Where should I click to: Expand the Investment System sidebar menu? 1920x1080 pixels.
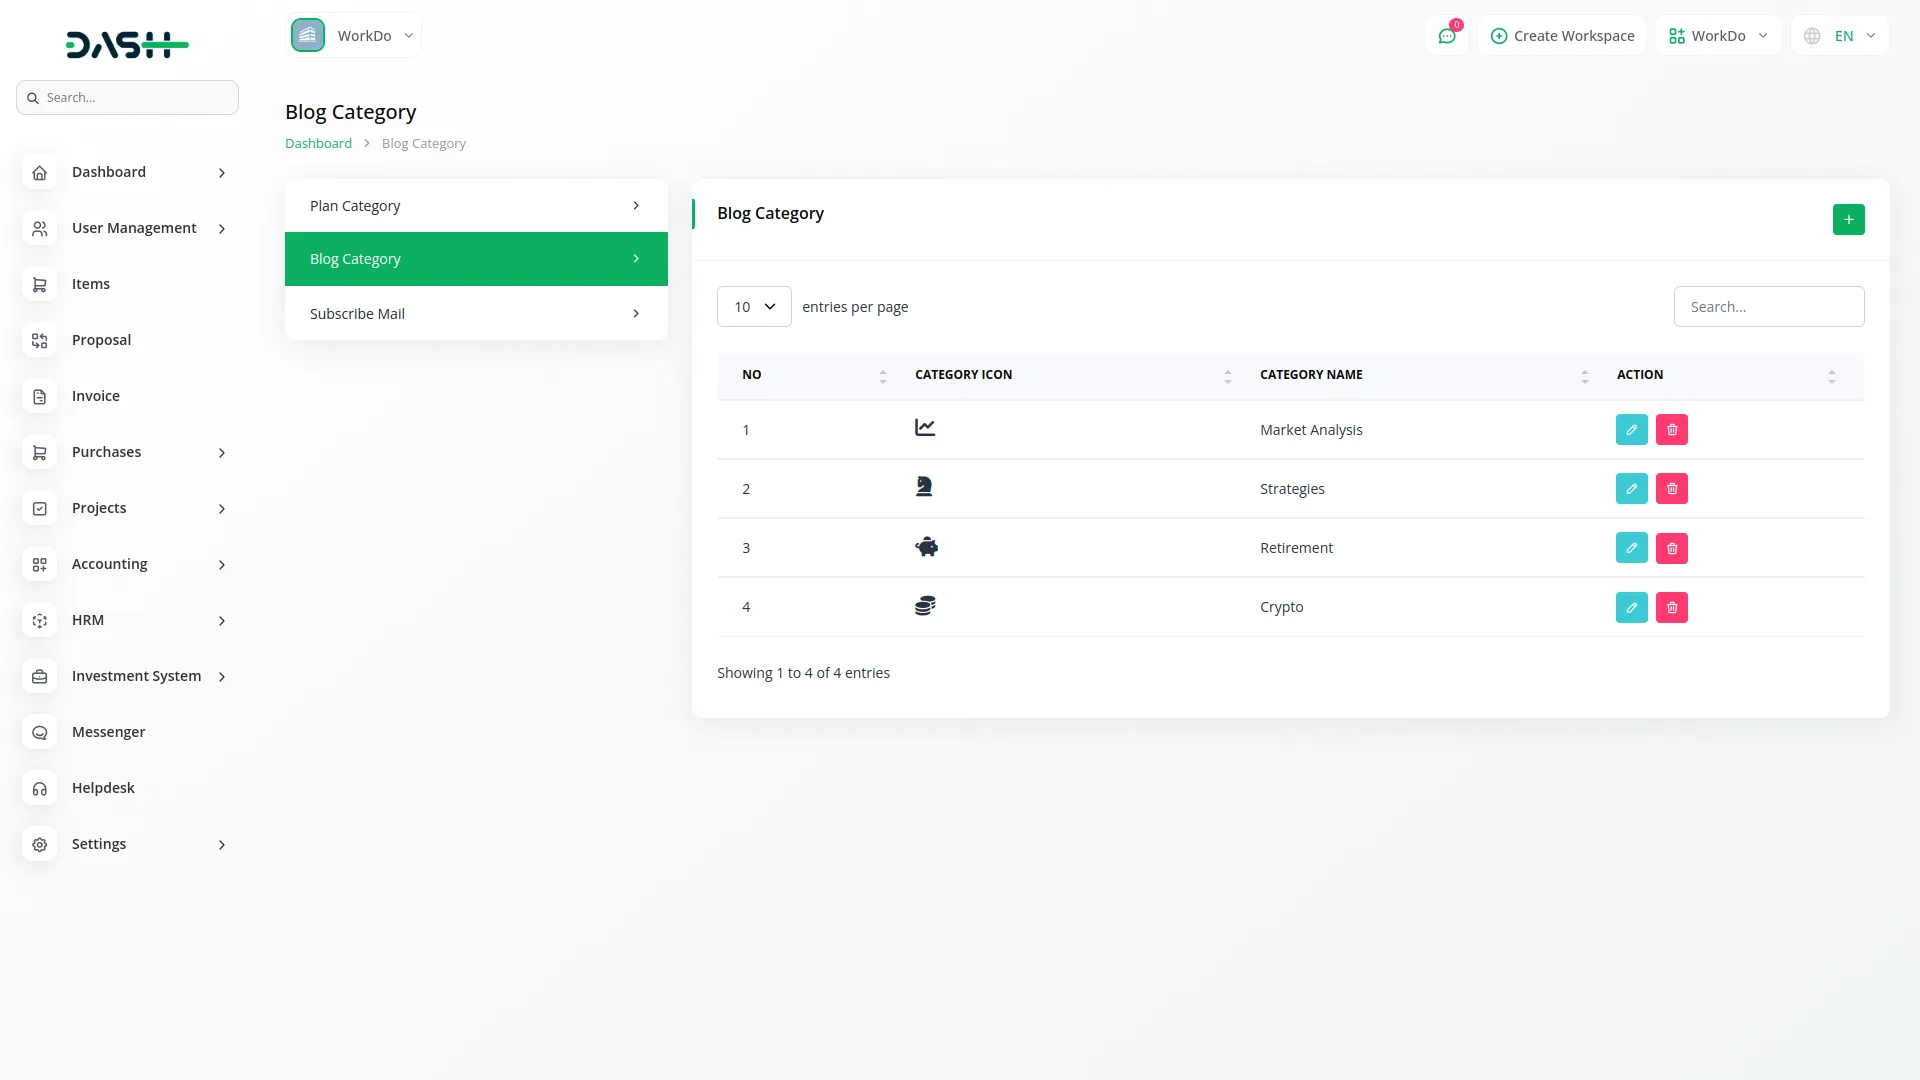click(136, 677)
